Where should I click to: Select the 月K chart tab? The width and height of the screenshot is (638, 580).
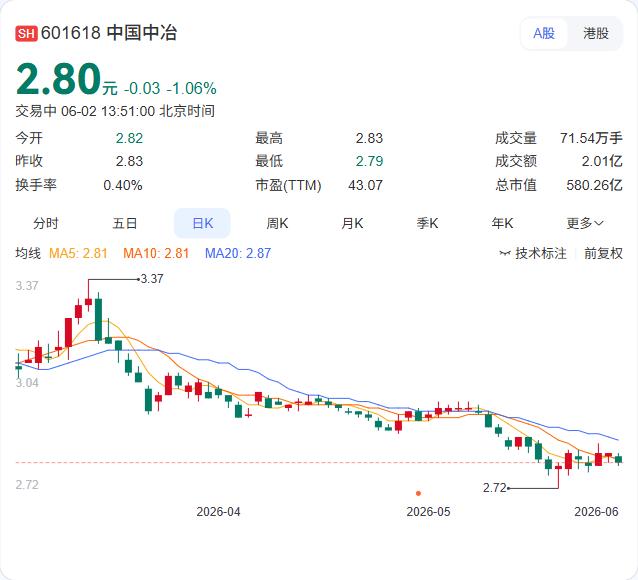352,223
